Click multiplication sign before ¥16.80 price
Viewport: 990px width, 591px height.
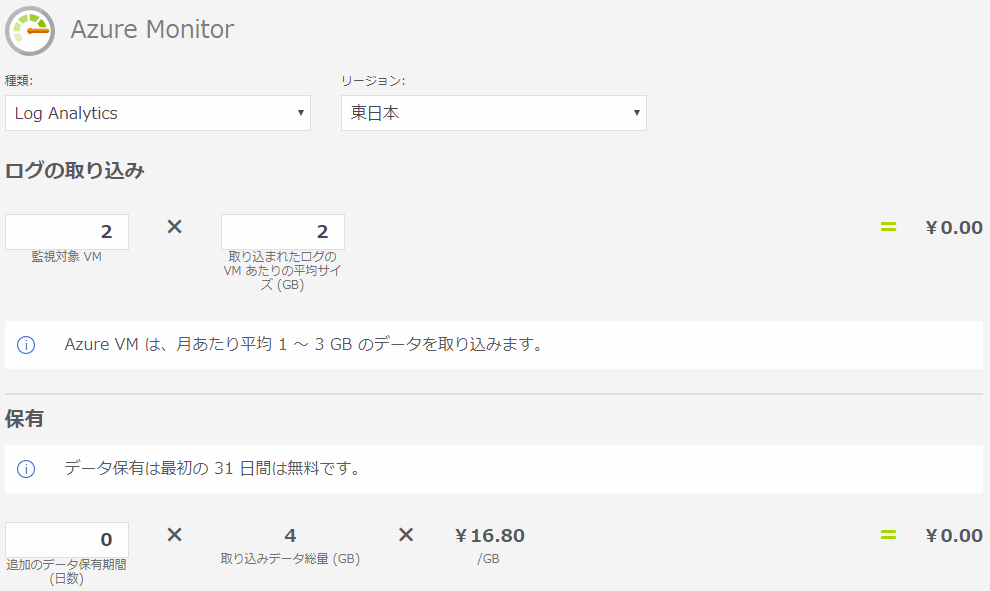[x=406, y=535]
